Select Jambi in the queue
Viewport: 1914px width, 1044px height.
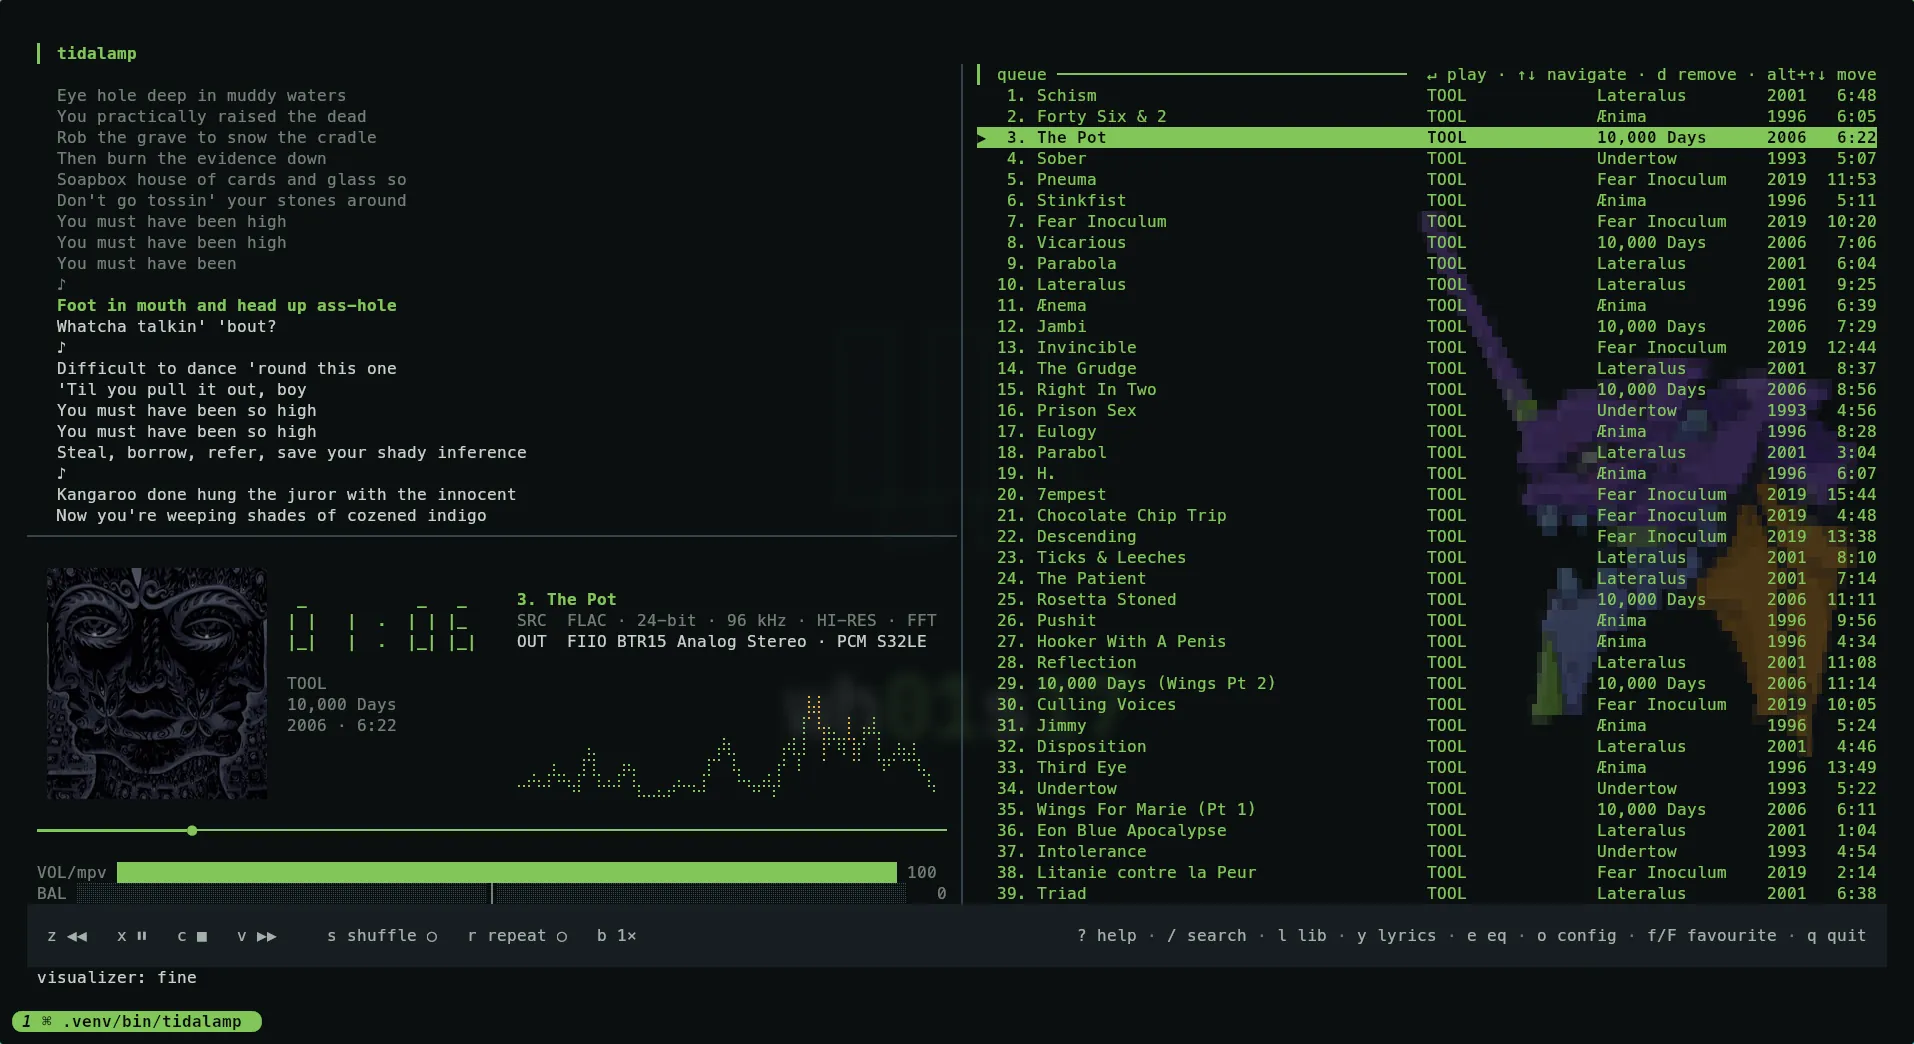coord(1427,327)
